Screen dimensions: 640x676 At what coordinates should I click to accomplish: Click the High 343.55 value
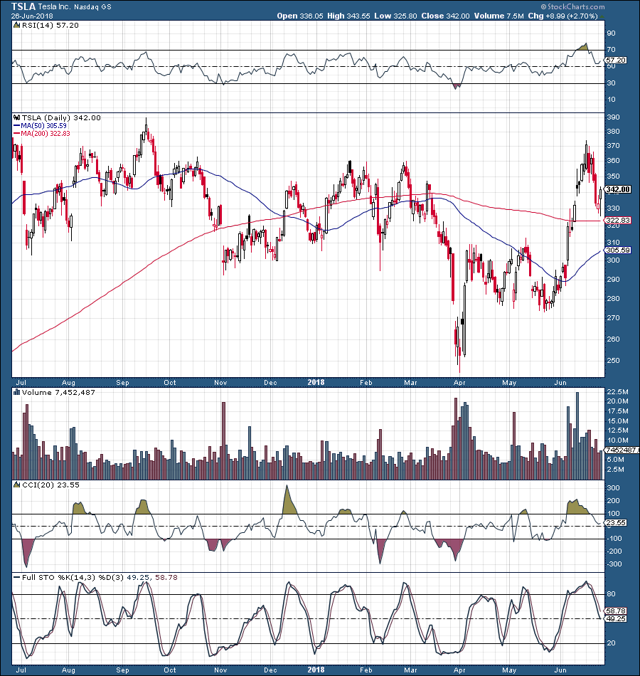348,16
